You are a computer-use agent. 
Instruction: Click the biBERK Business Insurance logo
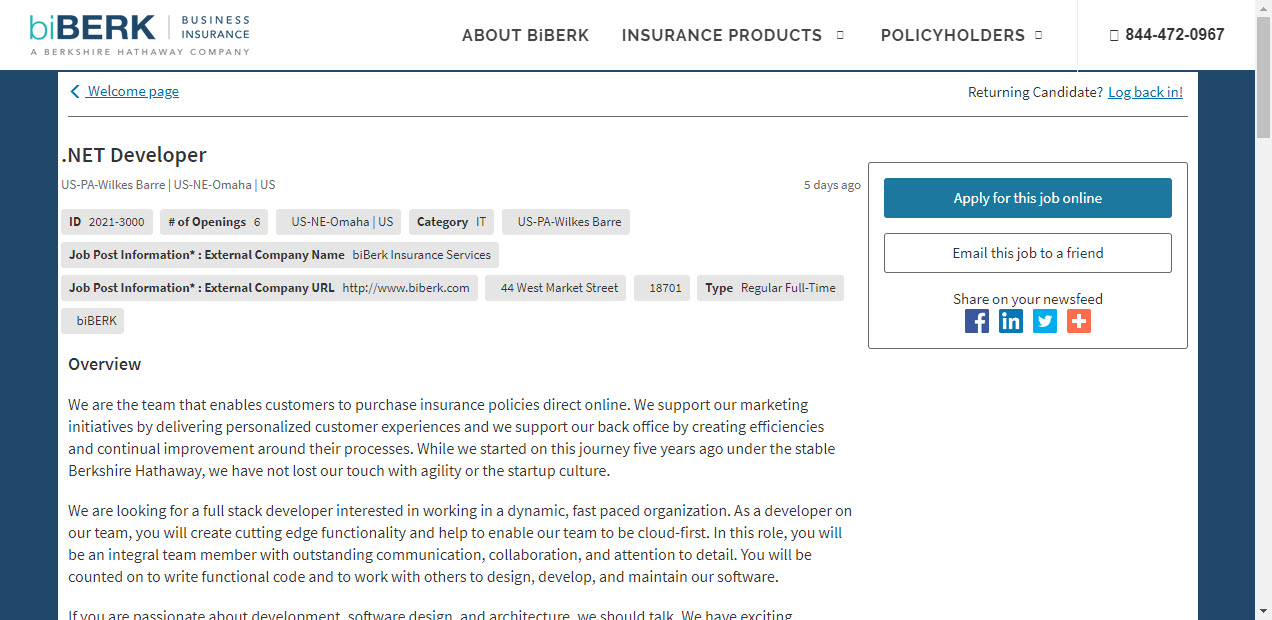(140, 35)
